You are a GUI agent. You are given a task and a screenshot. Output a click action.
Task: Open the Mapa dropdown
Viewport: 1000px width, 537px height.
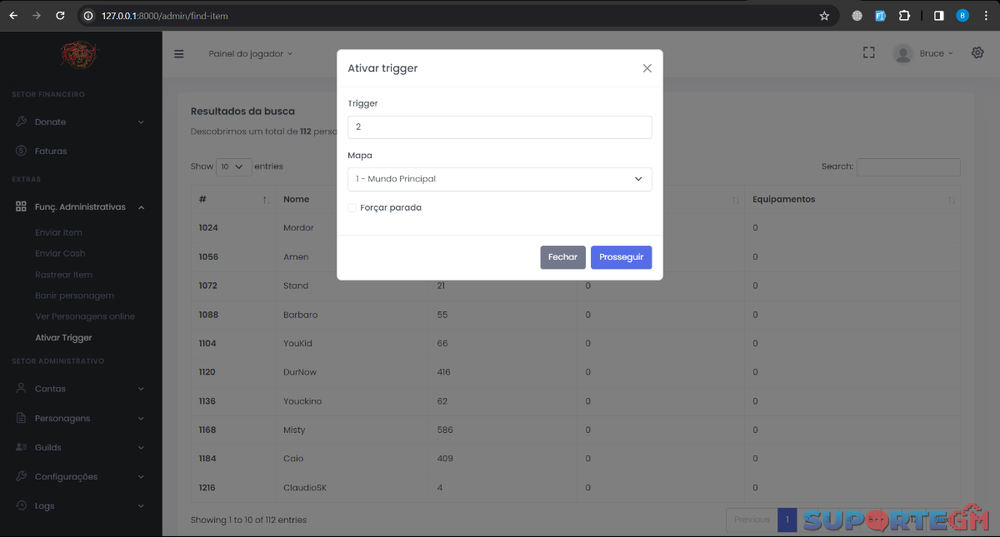[x=500, y=179]
